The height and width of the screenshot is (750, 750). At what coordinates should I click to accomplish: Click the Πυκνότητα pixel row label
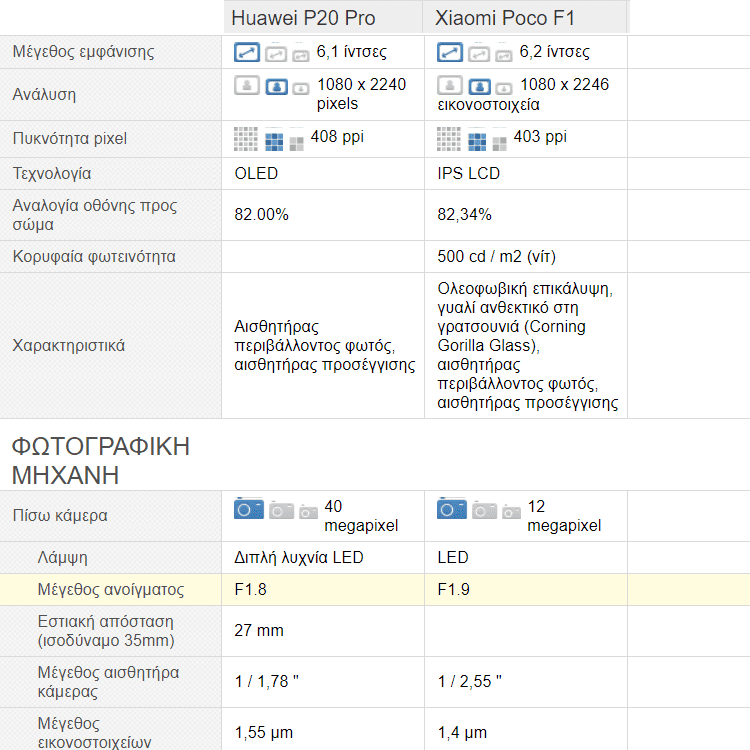tap(70, 139)
